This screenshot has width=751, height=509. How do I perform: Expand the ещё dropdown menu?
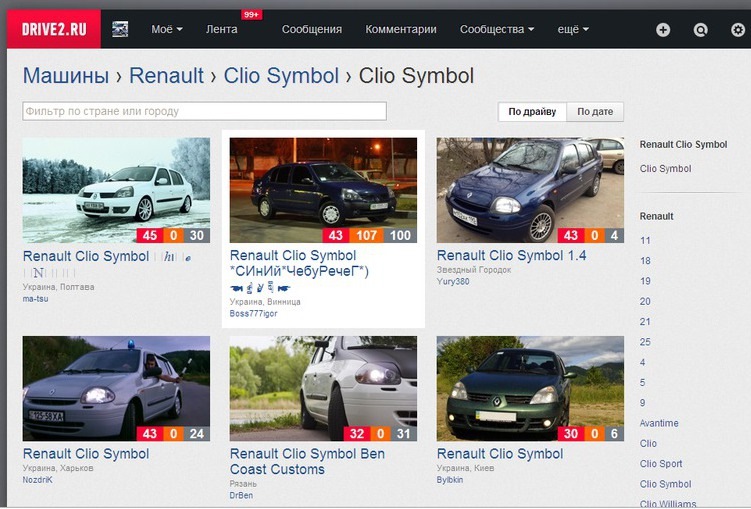(x=573, y=29)
